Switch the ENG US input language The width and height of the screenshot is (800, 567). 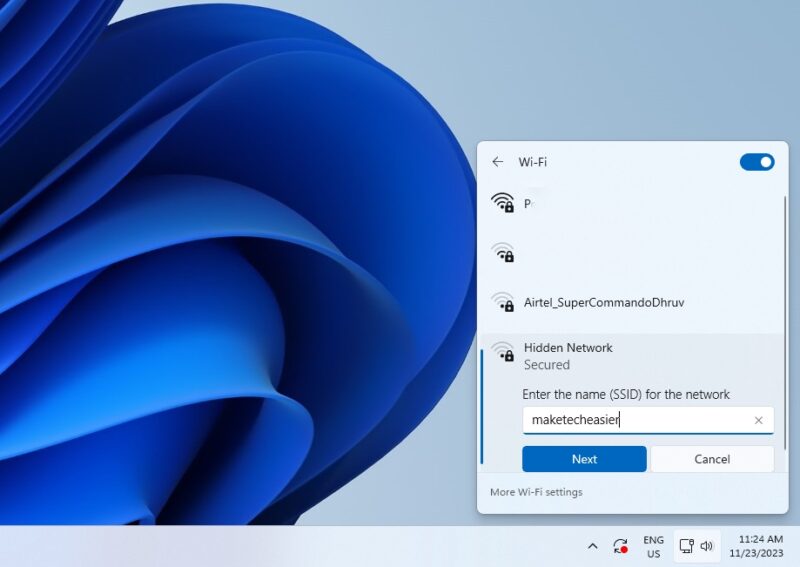(x=654, y=547)
